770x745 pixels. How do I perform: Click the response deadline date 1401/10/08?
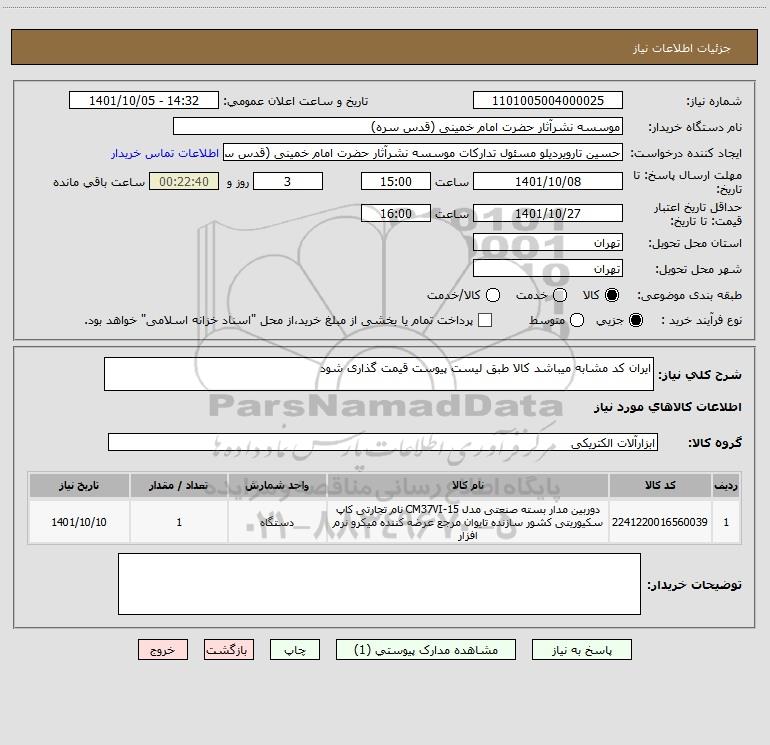(x=548, y=181)
